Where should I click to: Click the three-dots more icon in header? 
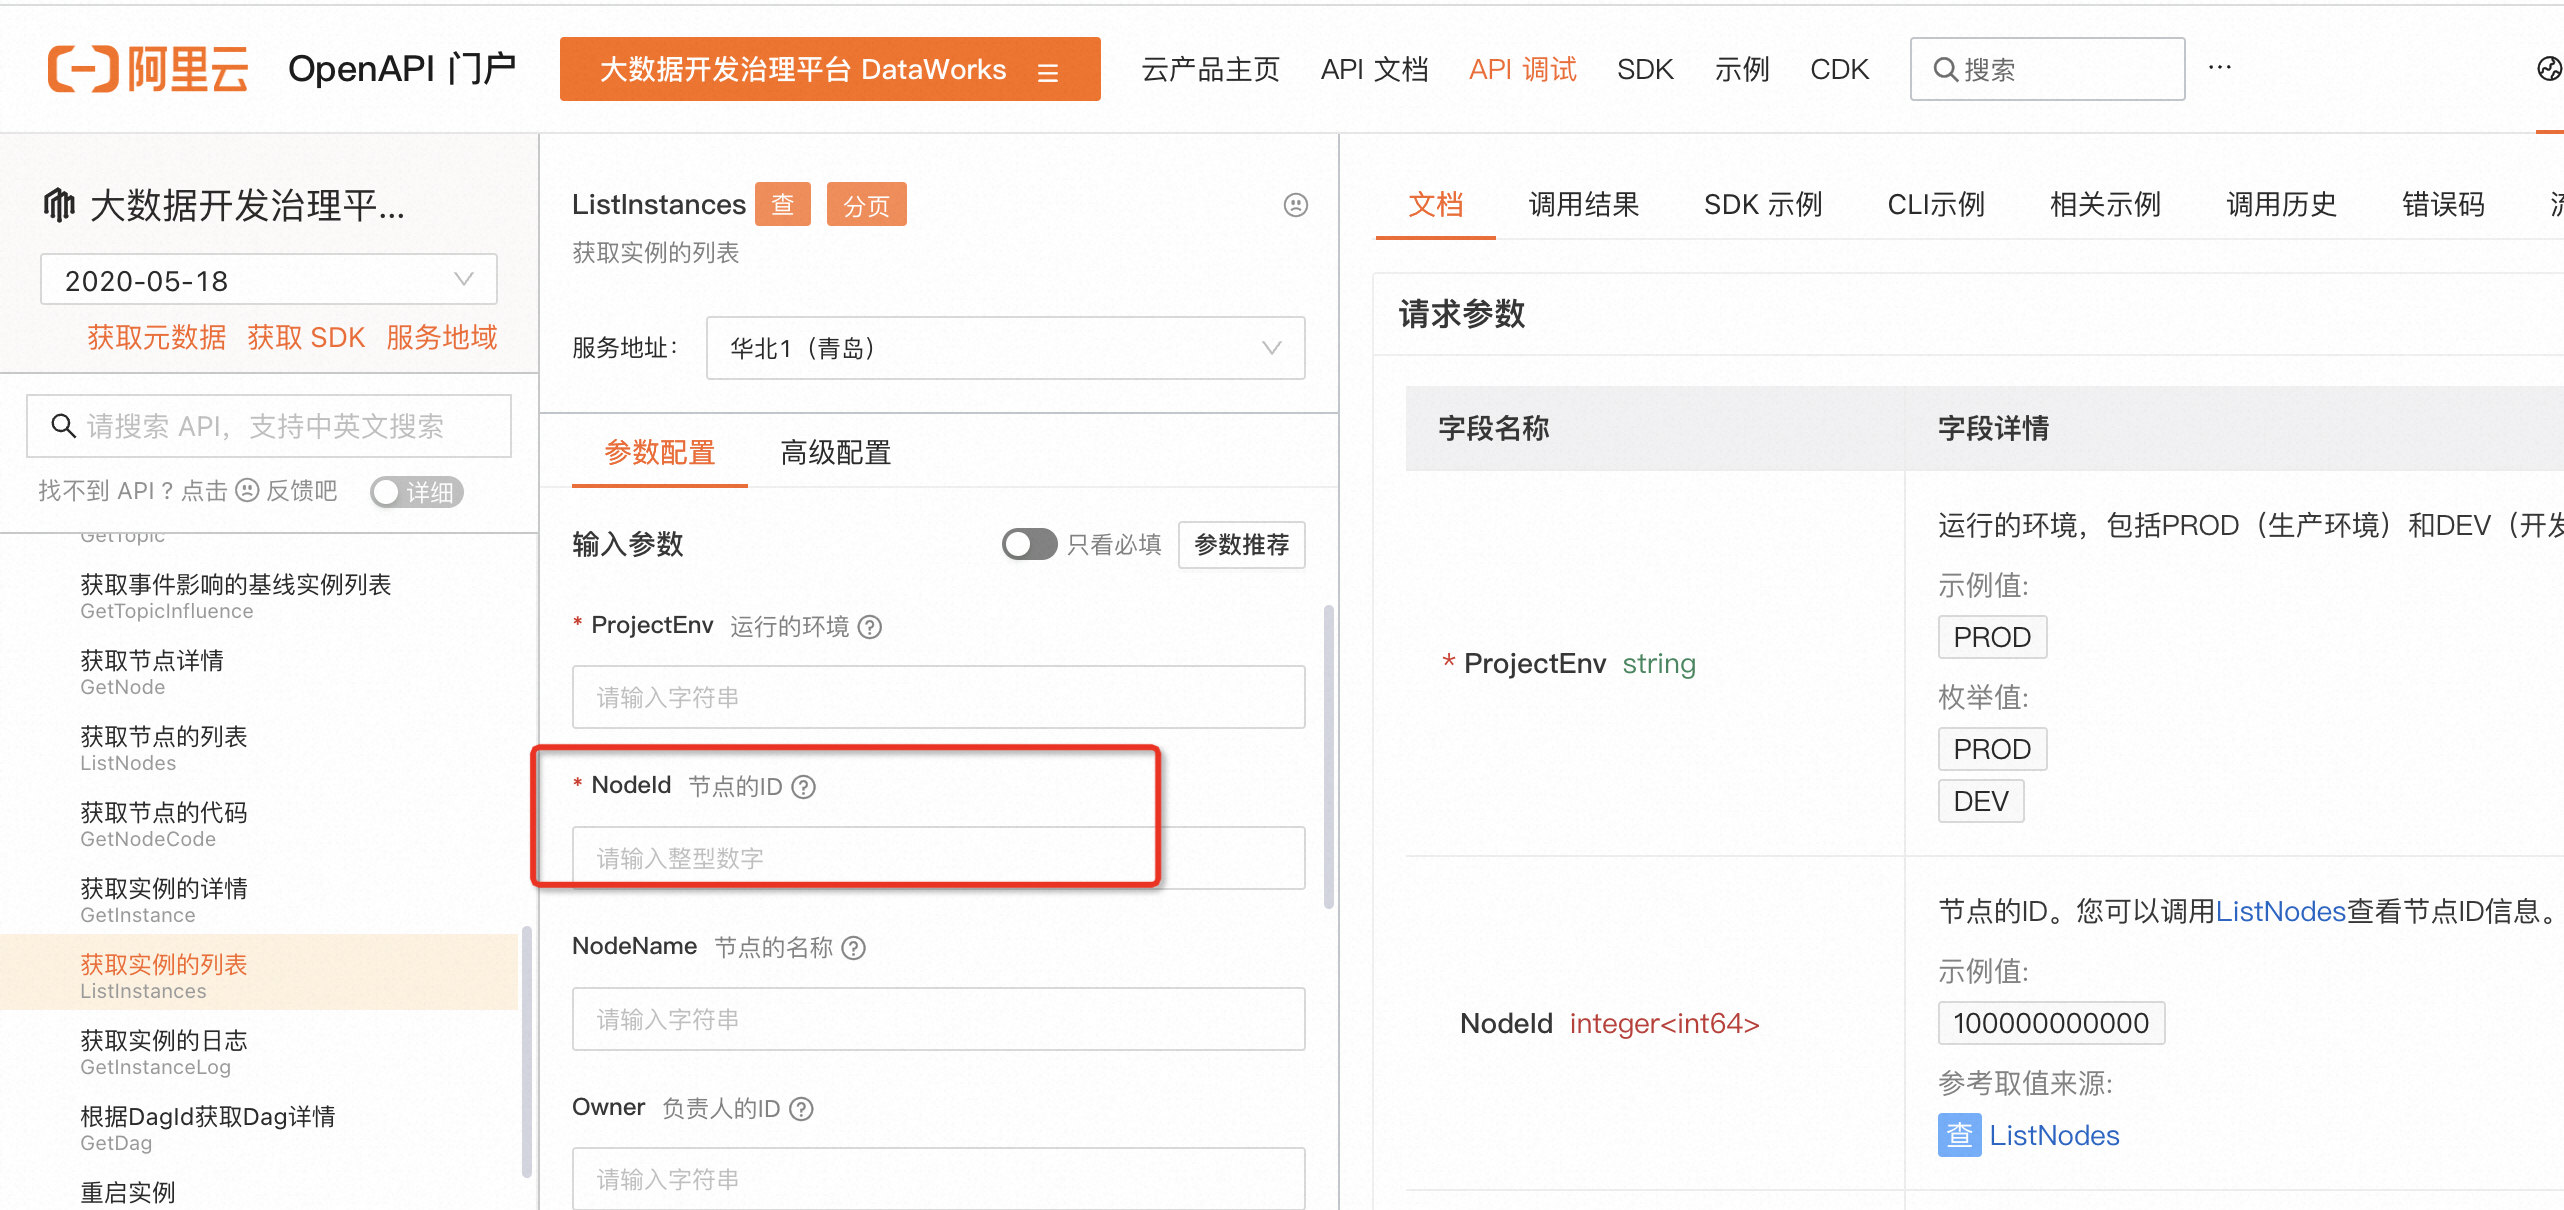[2219, 68]
